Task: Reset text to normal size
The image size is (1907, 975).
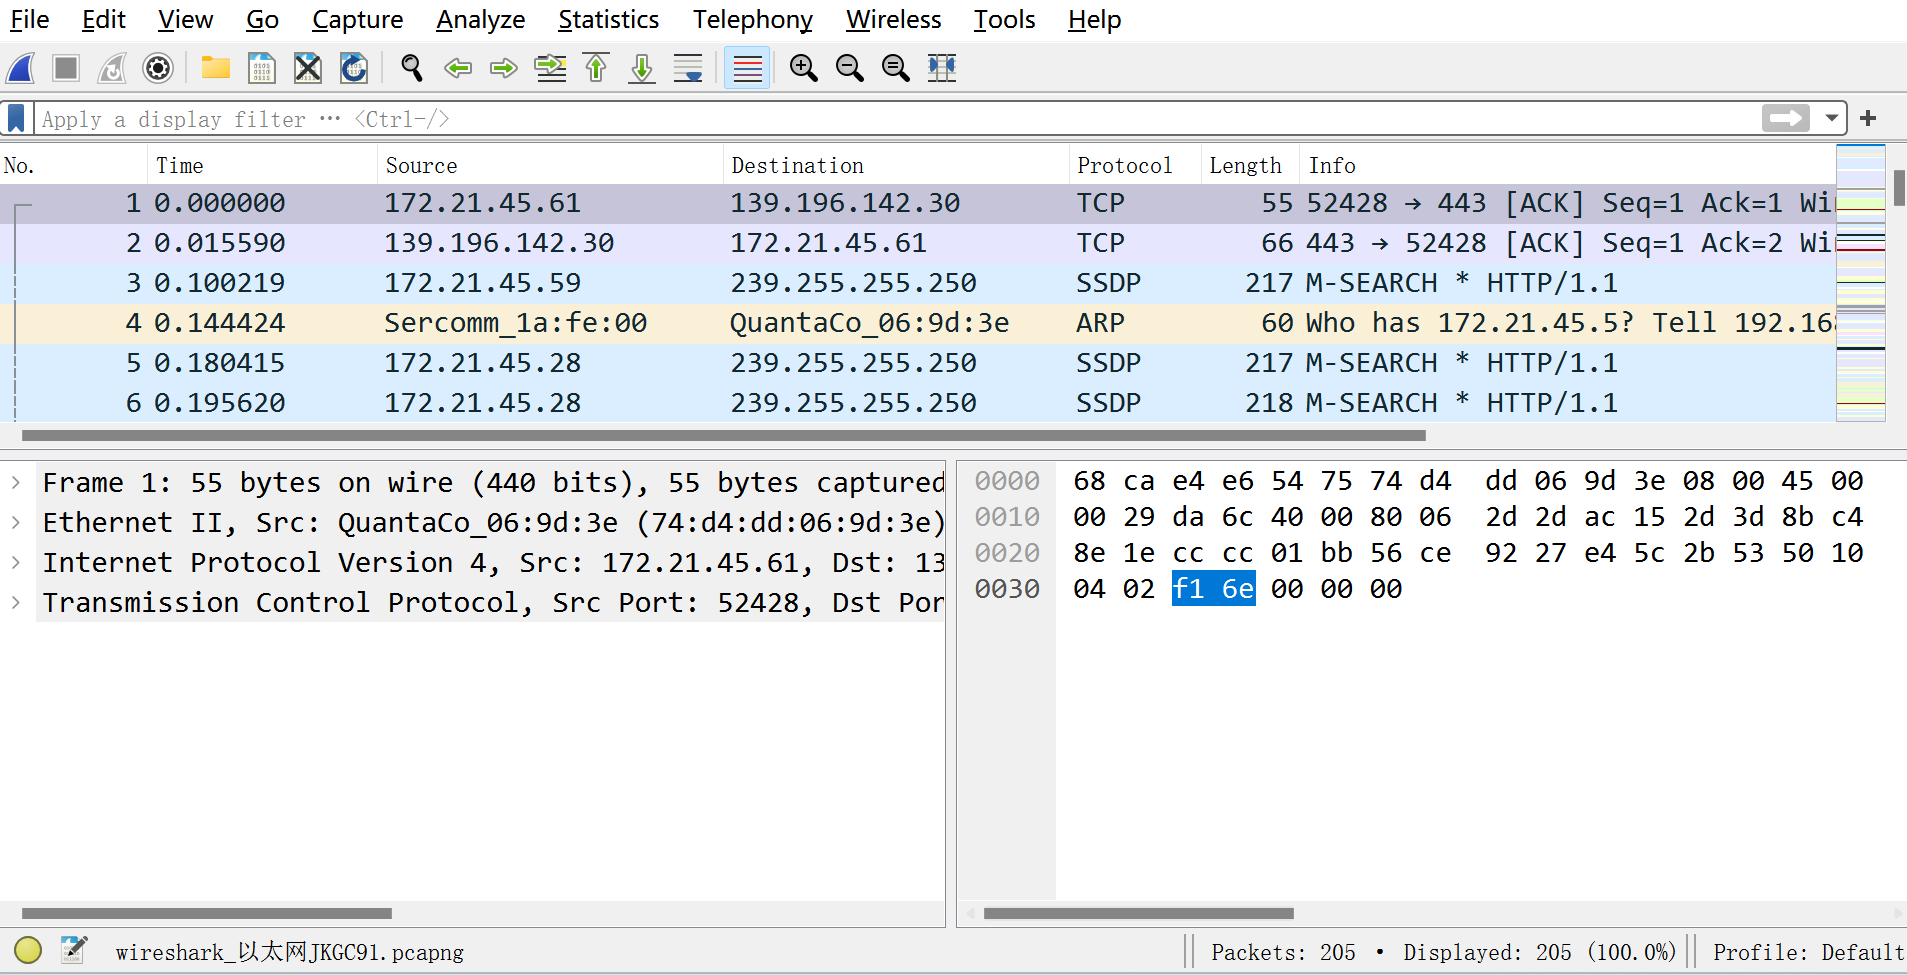Action: (896, 68)
